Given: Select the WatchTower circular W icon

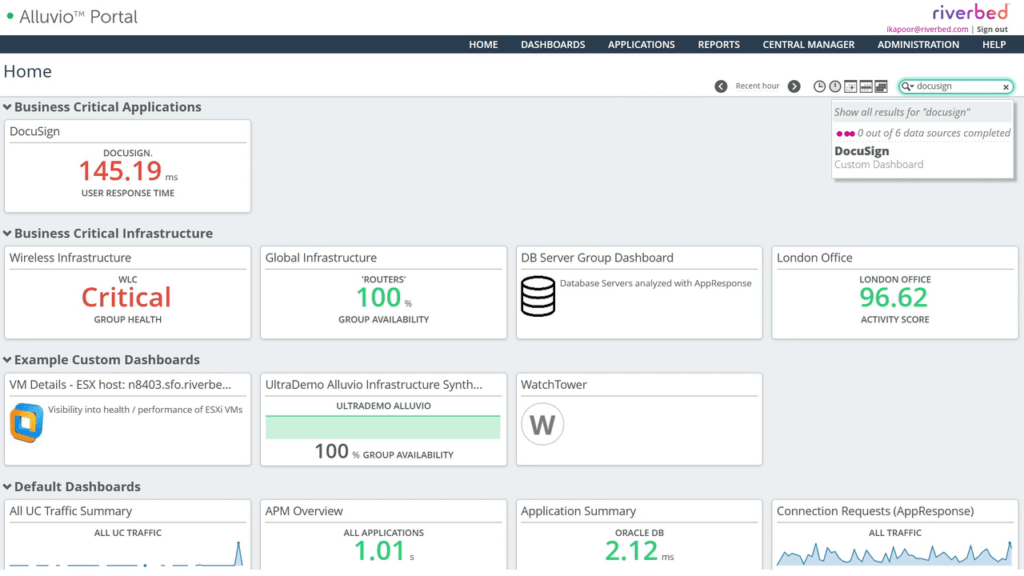Looking at the screenshot, I should [542, 424].
